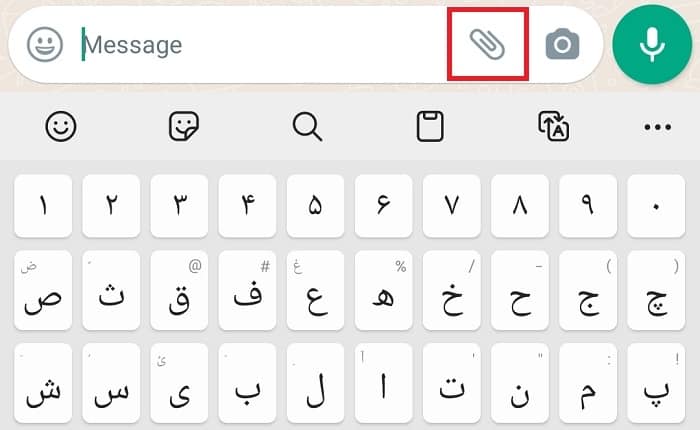Open emoji picker in message field

click(45, 44)
